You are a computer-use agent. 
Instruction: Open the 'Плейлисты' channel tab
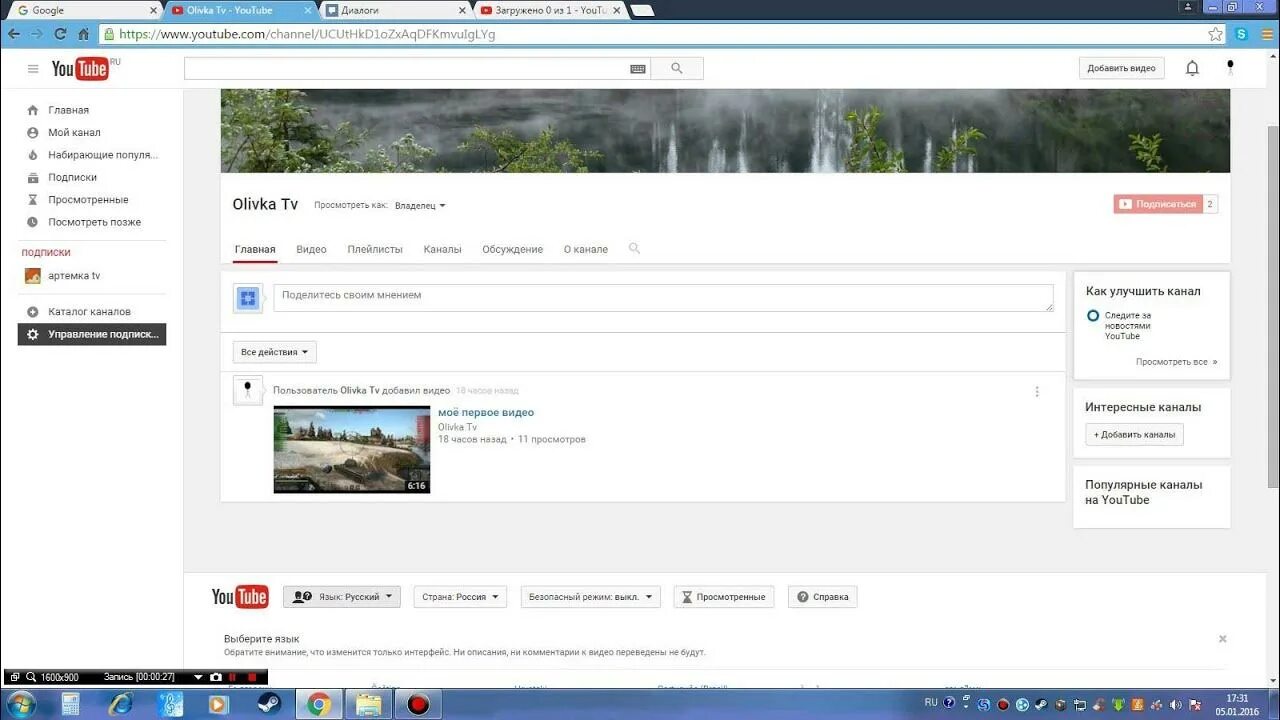(375, 249)
